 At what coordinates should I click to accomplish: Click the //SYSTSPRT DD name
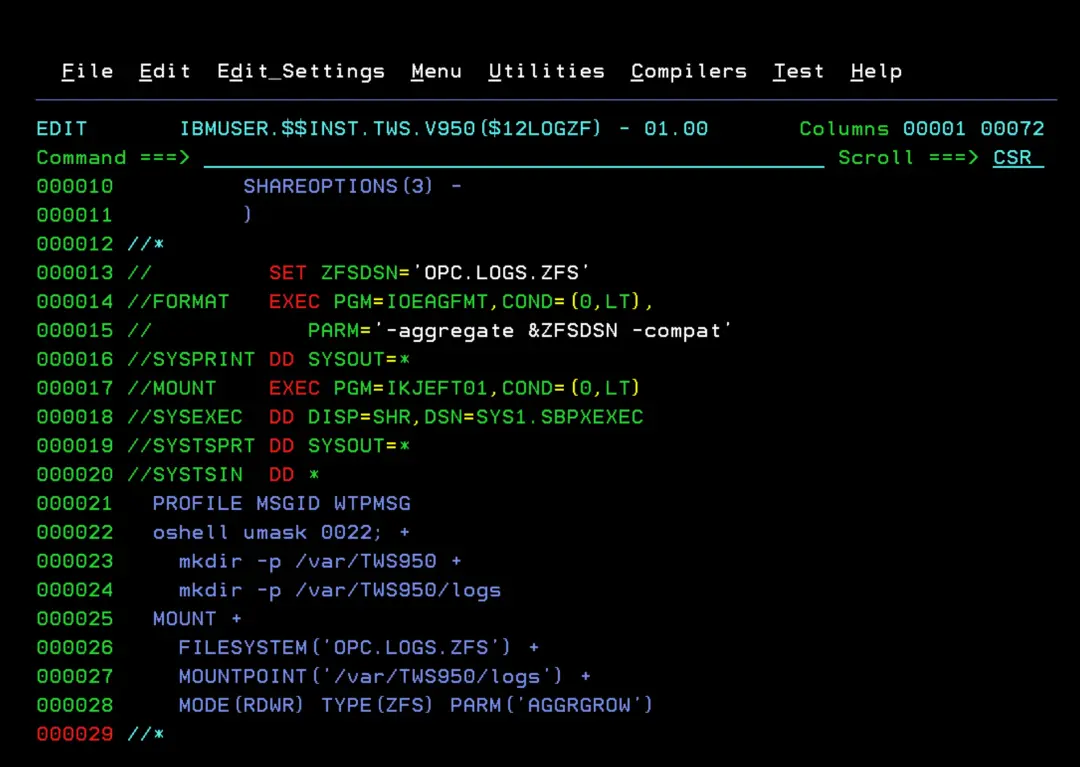tap(191, 447)
